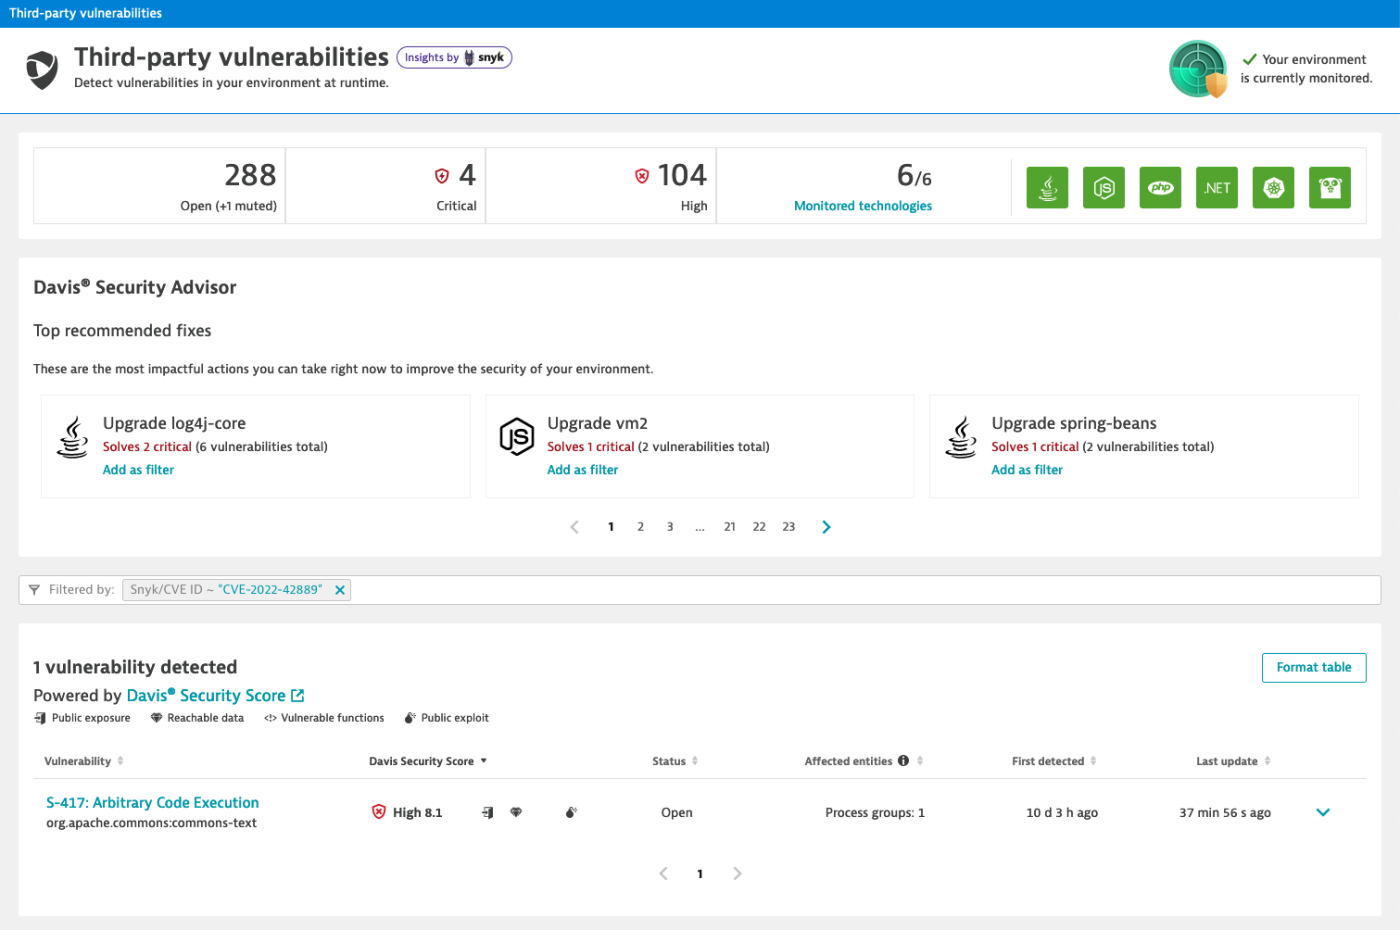Click the Public exposure legend icon

tap(40, 717)
